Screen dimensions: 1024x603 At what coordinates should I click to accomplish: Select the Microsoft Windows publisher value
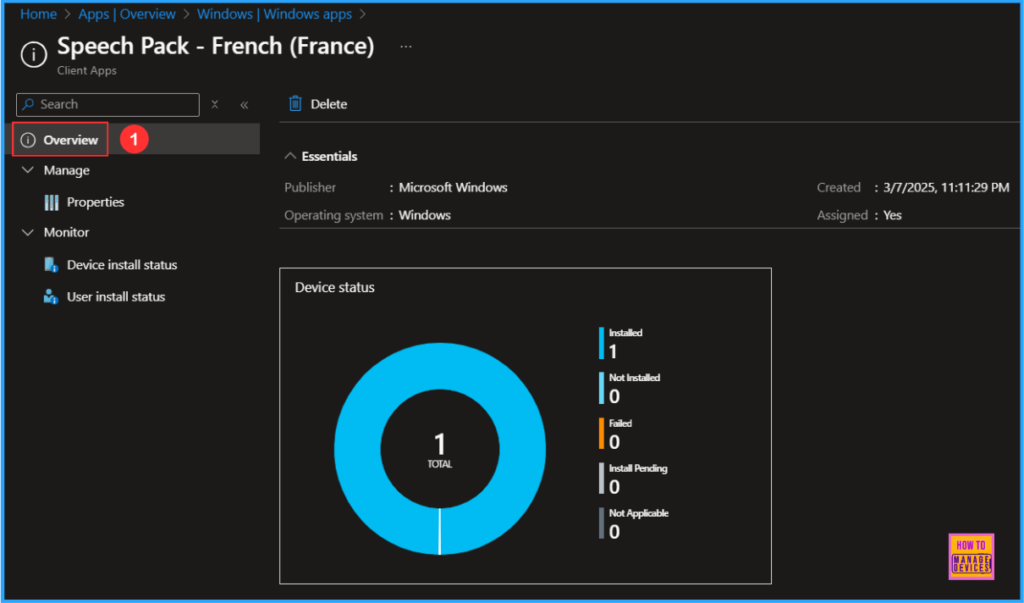pos(453,187)
